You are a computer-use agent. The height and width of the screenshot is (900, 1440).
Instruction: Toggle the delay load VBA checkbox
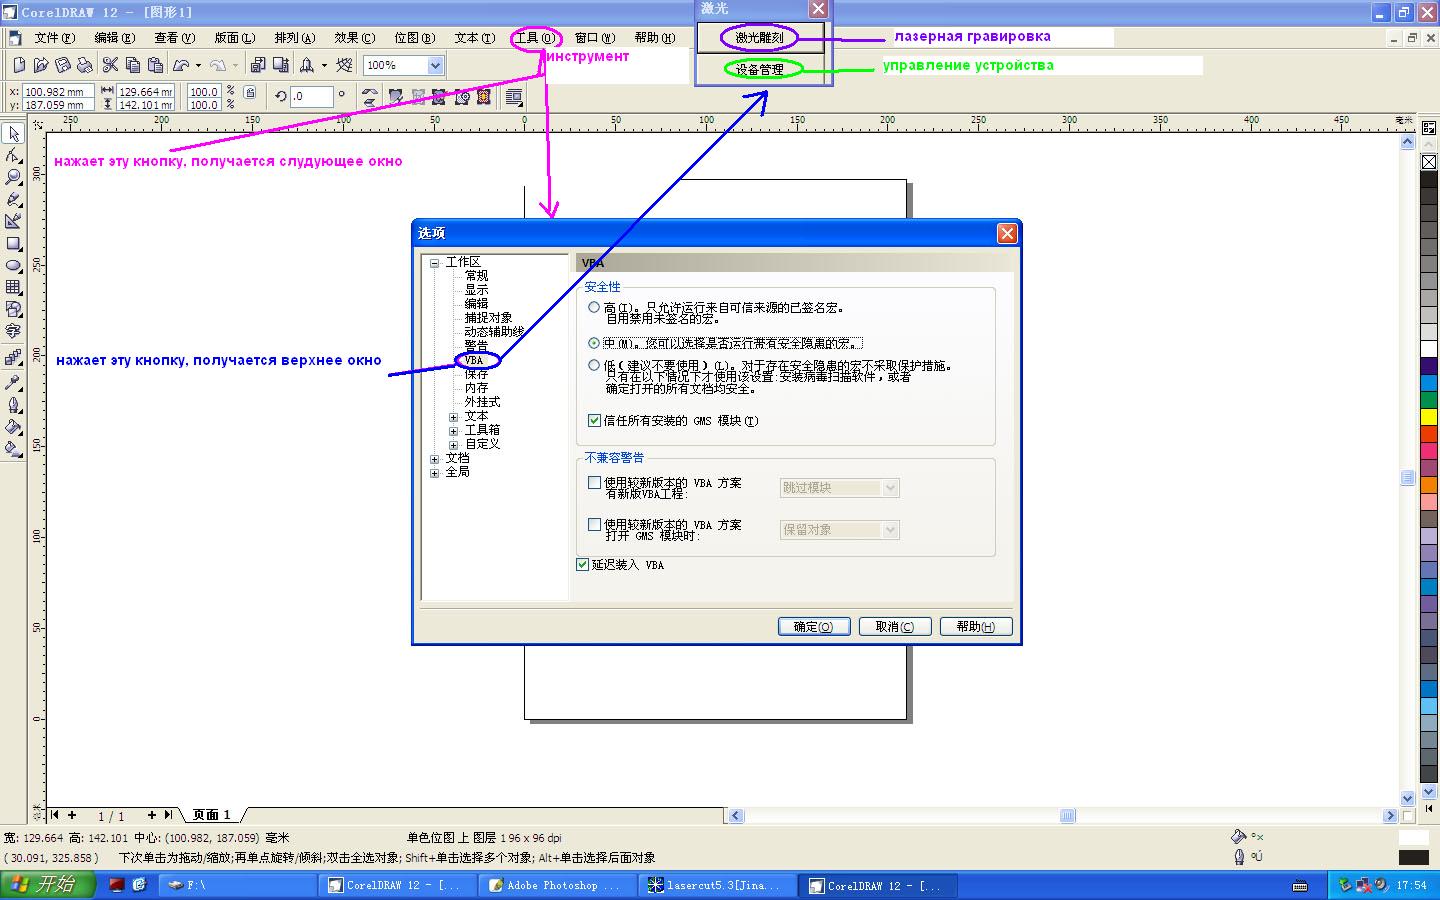(583, 565)
